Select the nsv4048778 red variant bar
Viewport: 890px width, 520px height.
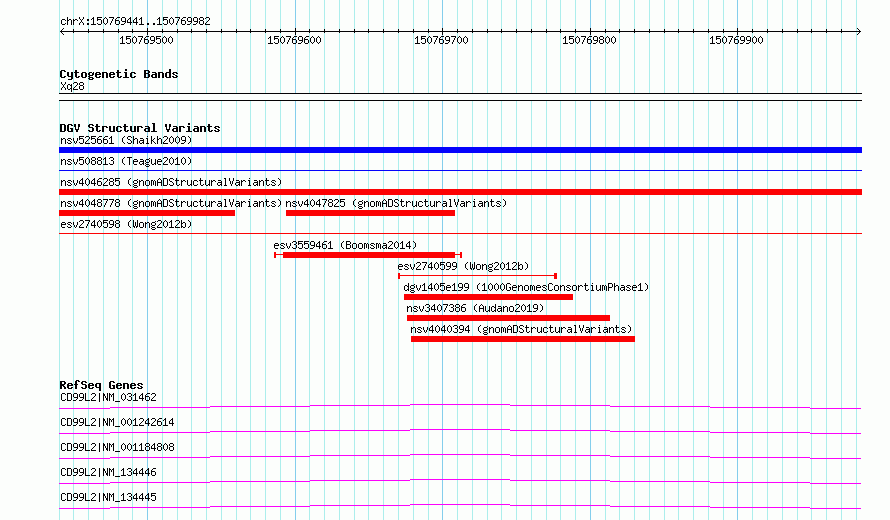[x=147, y=213]
